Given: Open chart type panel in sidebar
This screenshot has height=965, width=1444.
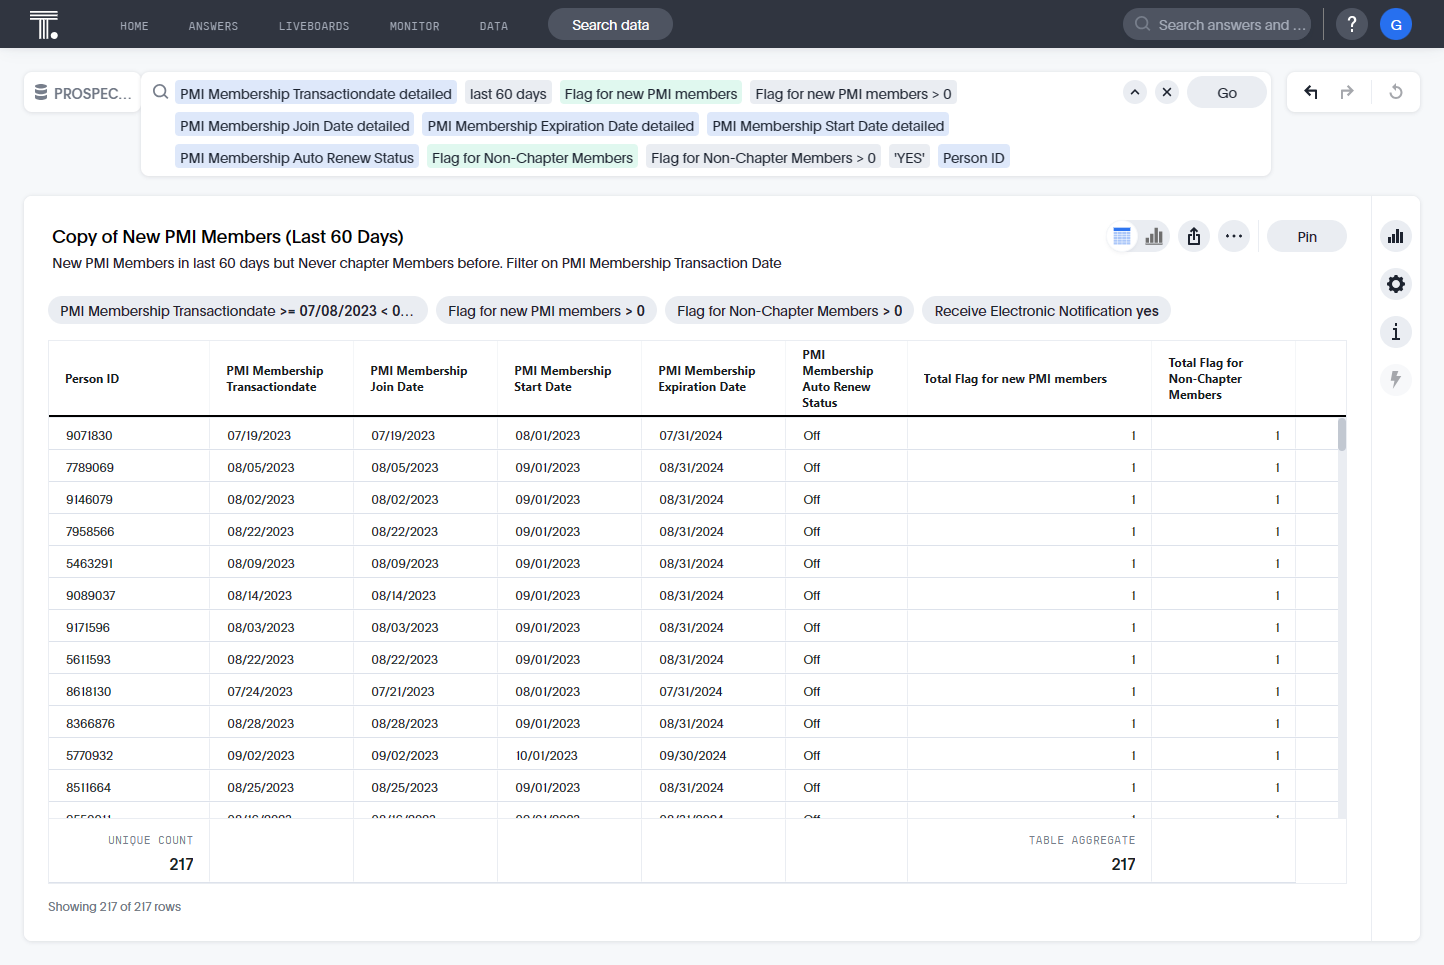Looking at the screenshot, I should coord(1396,236).
